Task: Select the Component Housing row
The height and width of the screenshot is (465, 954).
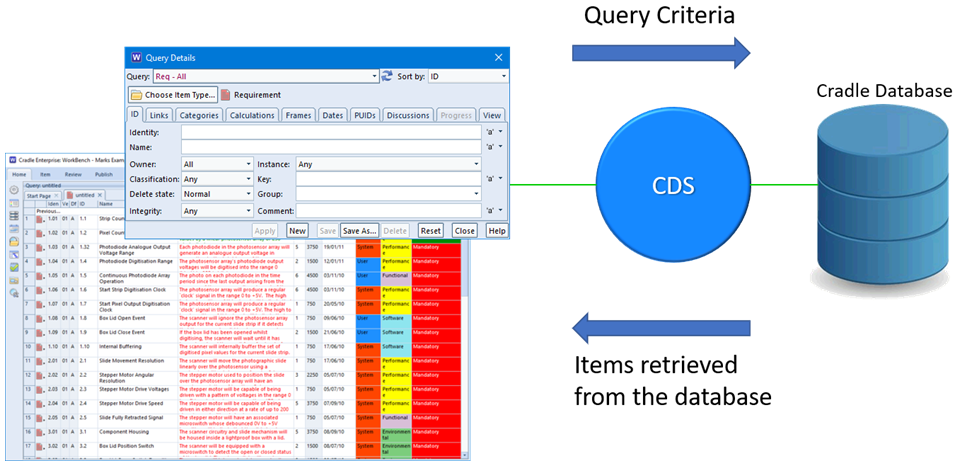Action: 243,435
